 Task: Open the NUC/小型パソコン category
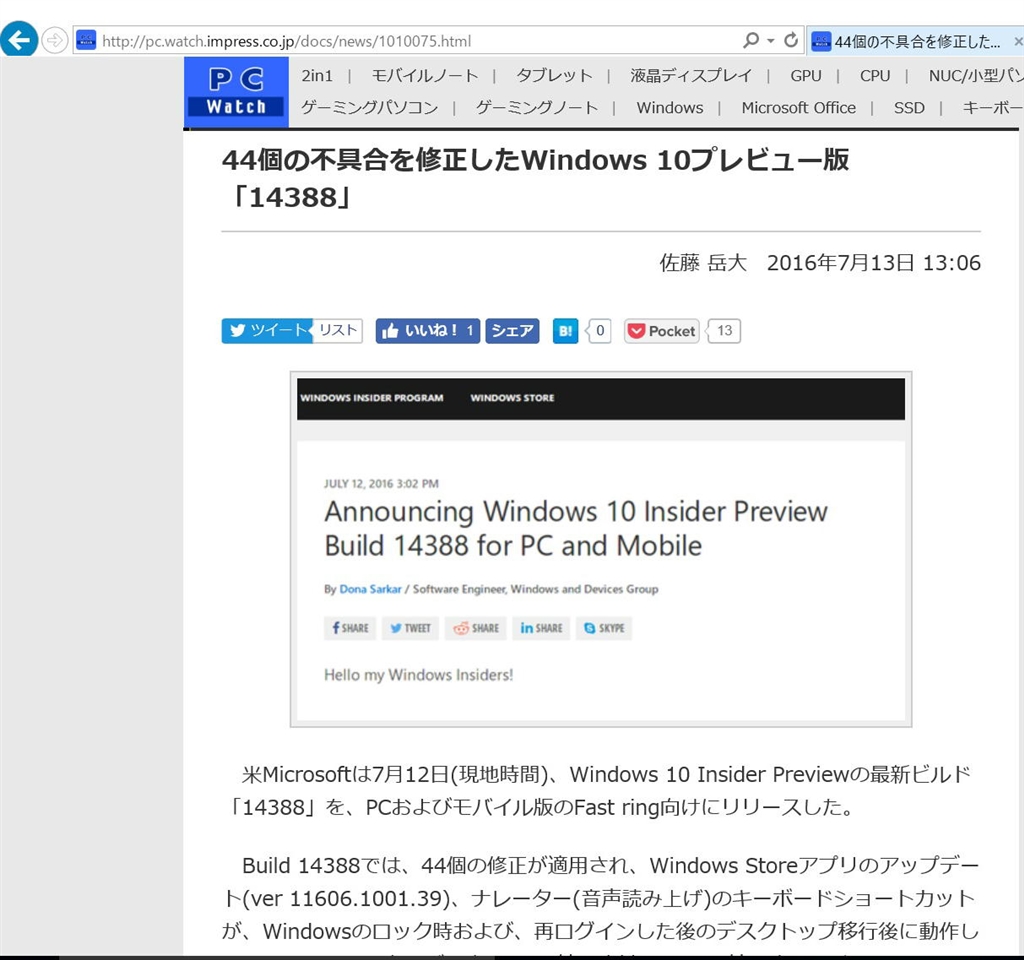(x=976, y=76)
